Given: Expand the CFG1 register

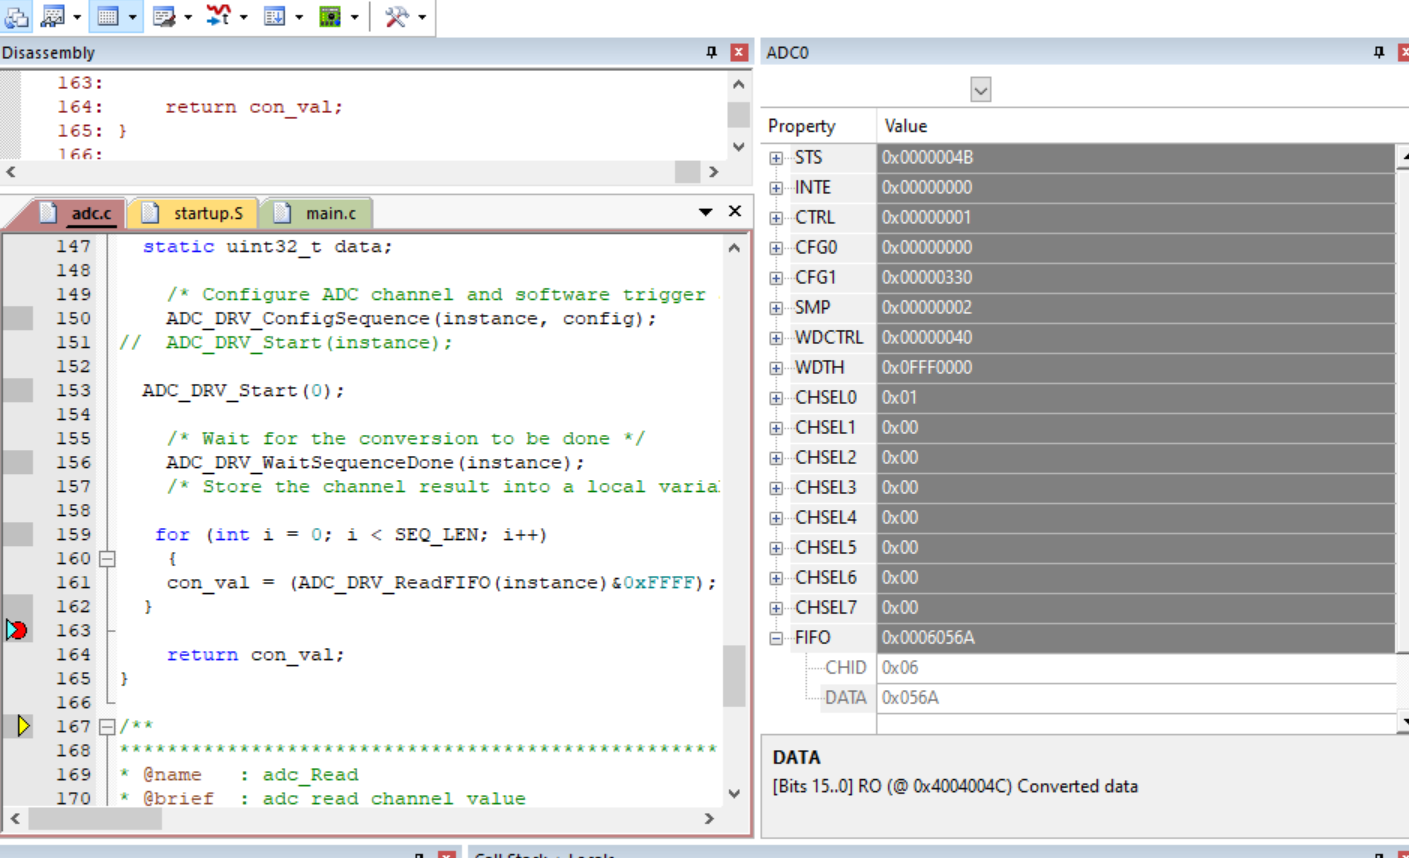Looking at the screenshot, I should 776,278.
